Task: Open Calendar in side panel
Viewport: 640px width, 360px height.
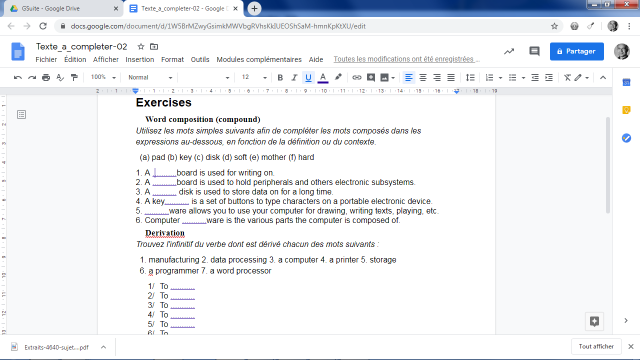Action: [626, 83]
